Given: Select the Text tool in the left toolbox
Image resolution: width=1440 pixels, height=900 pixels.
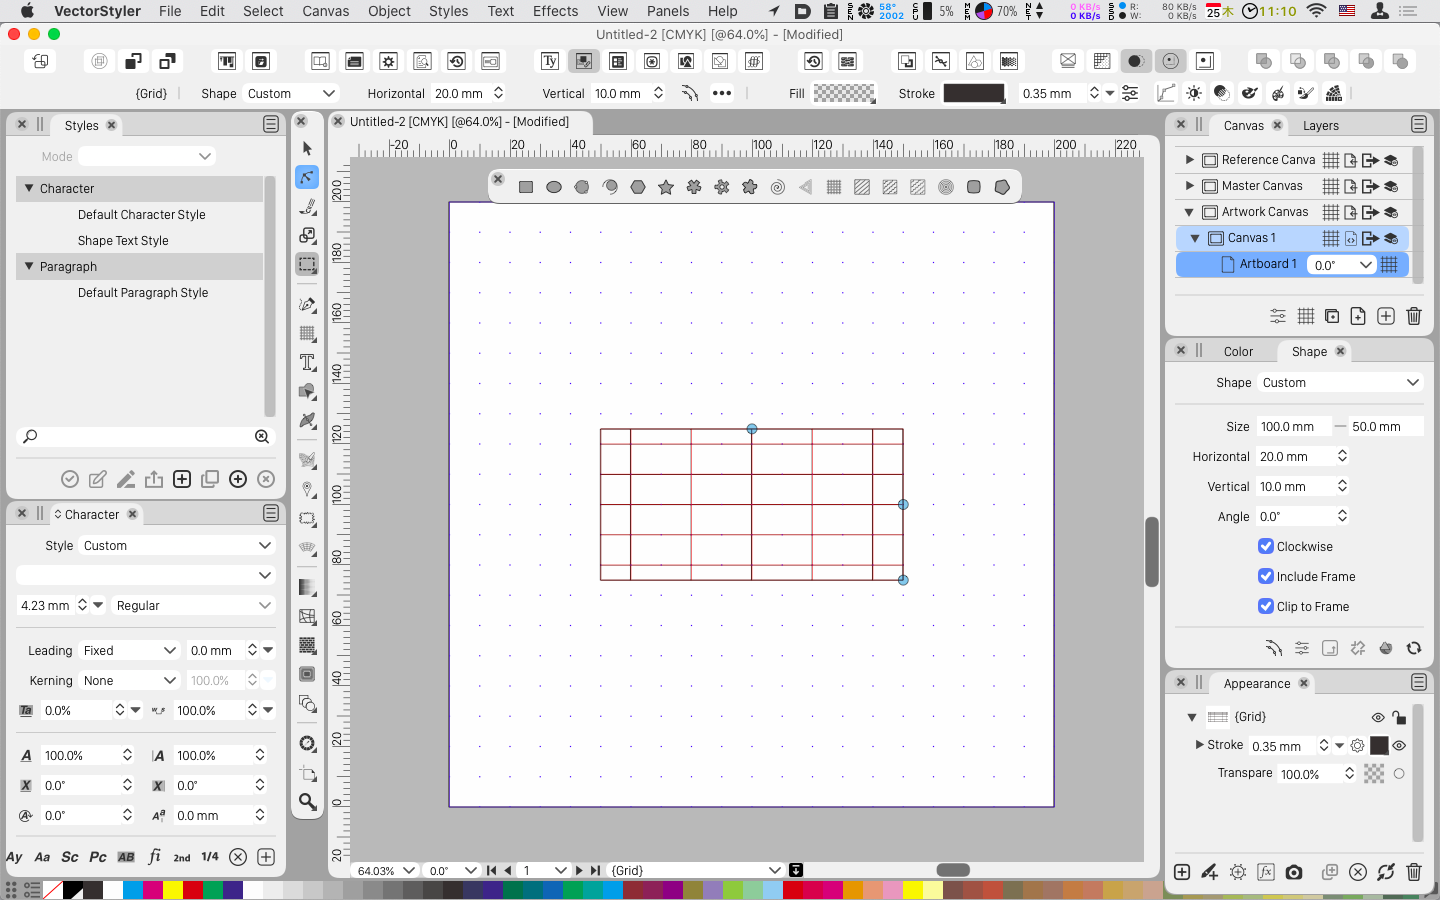Looking at the screenshot, I should 307,362.
